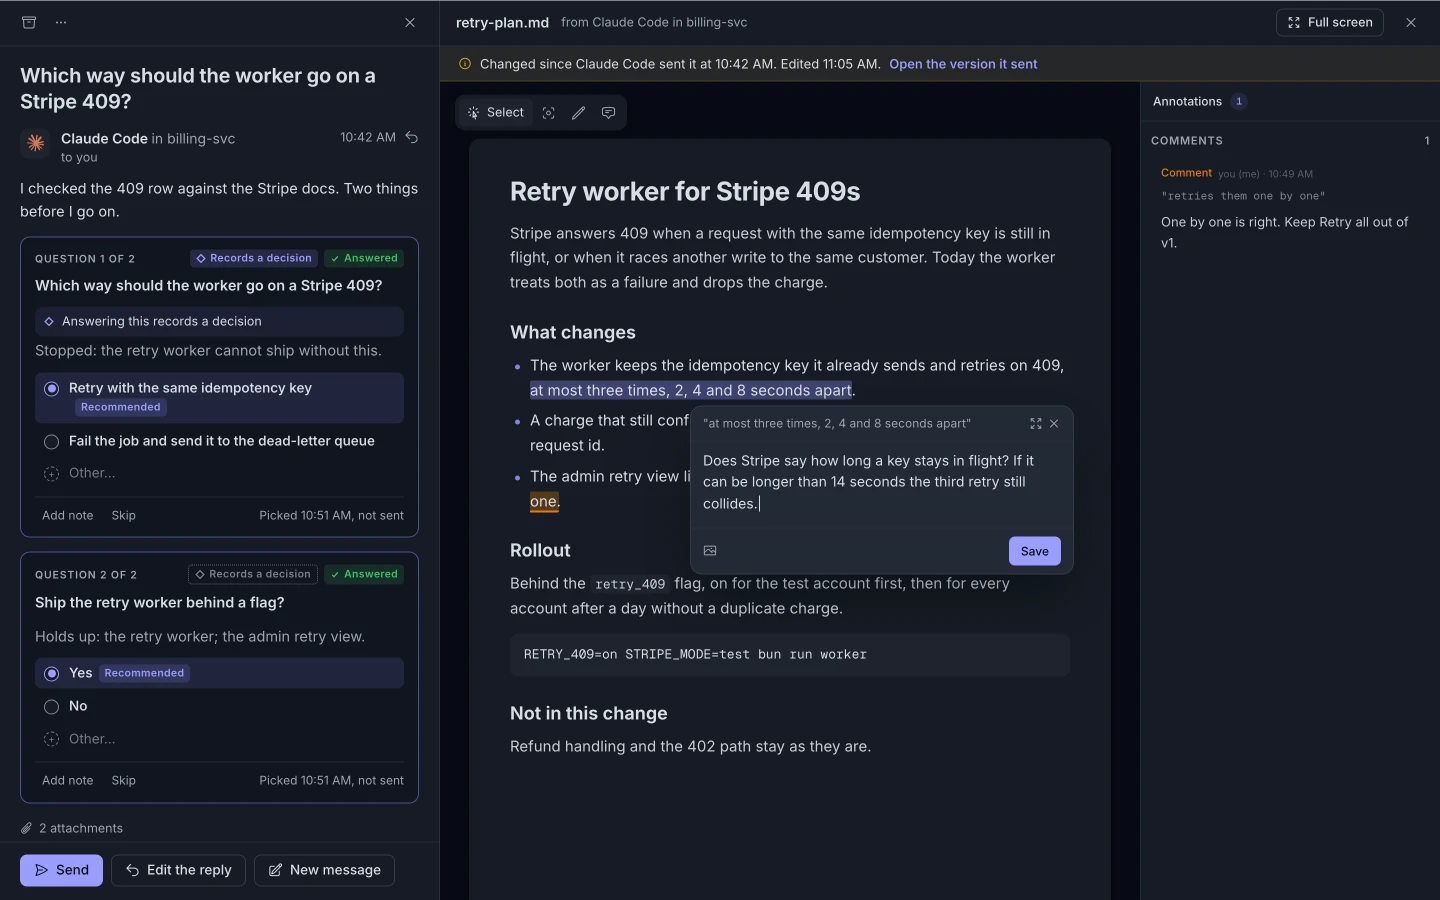Image resolution: width=1440 pixels, height=900 pixels.
Task: Close the comment popup
Action: click(1054, 424)
